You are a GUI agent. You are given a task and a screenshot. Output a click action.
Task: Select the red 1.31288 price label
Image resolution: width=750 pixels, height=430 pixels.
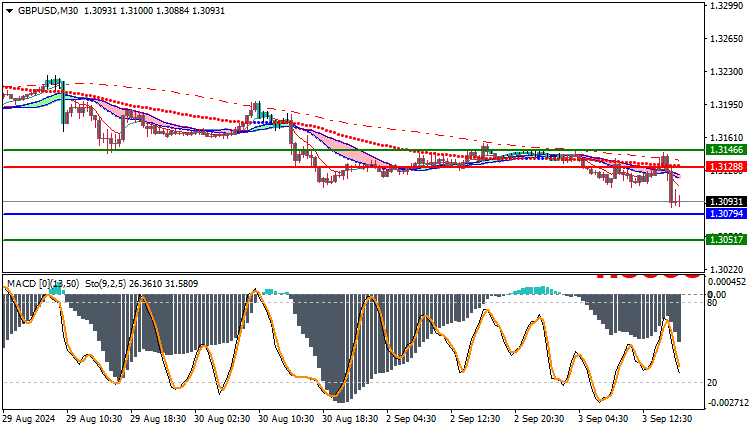(x=726, y=167)
